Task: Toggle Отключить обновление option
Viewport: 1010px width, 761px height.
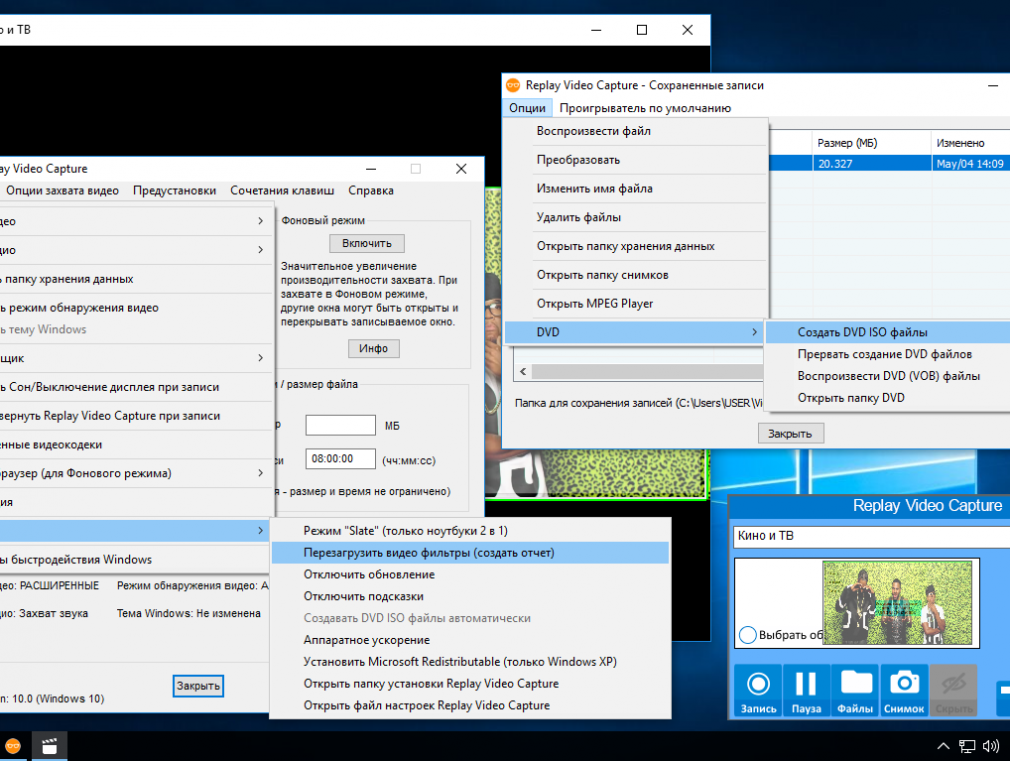Action: tap(470, 575)
